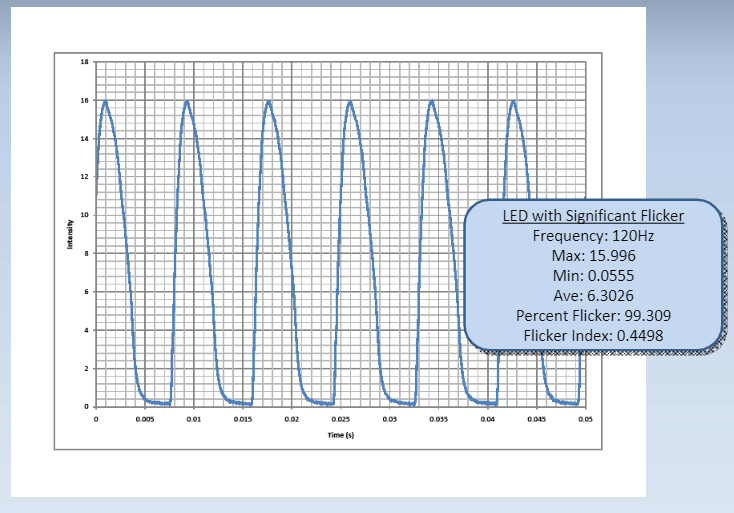Select the 18 label on intensity axis
The image size is (734, 513).
coord(84,62)
